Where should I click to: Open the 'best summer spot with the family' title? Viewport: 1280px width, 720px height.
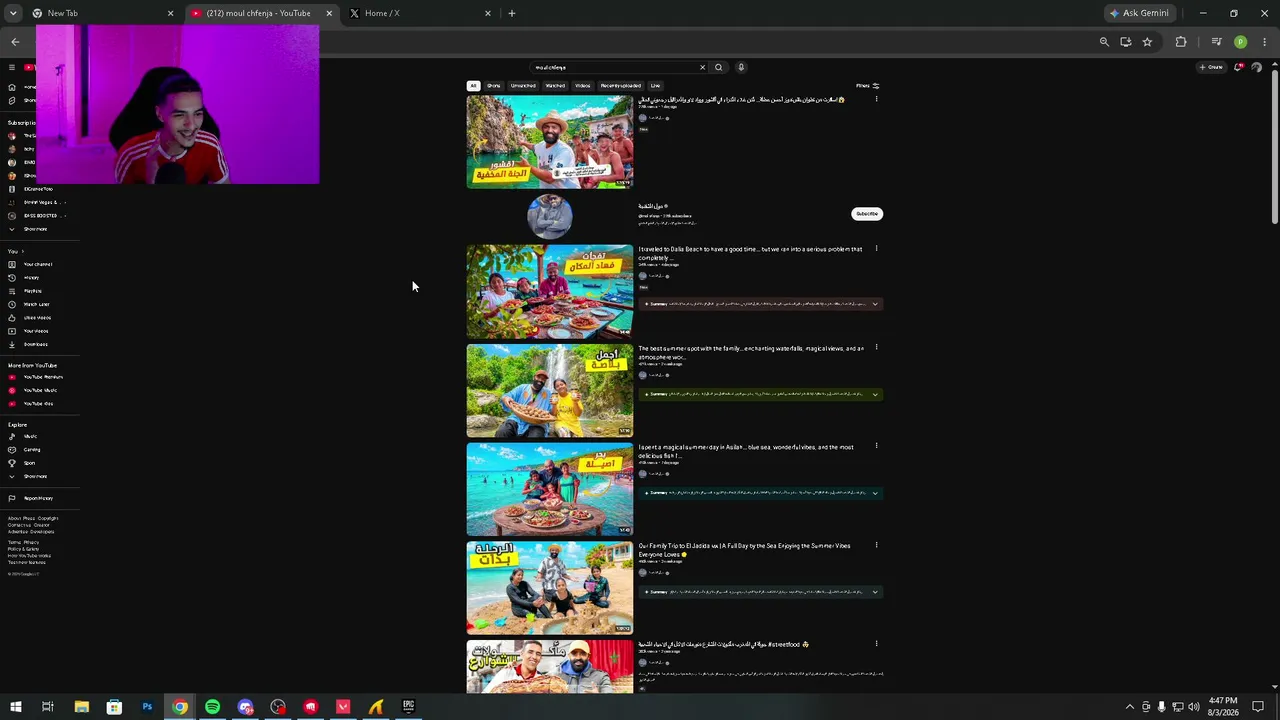[x=751, y=352]
